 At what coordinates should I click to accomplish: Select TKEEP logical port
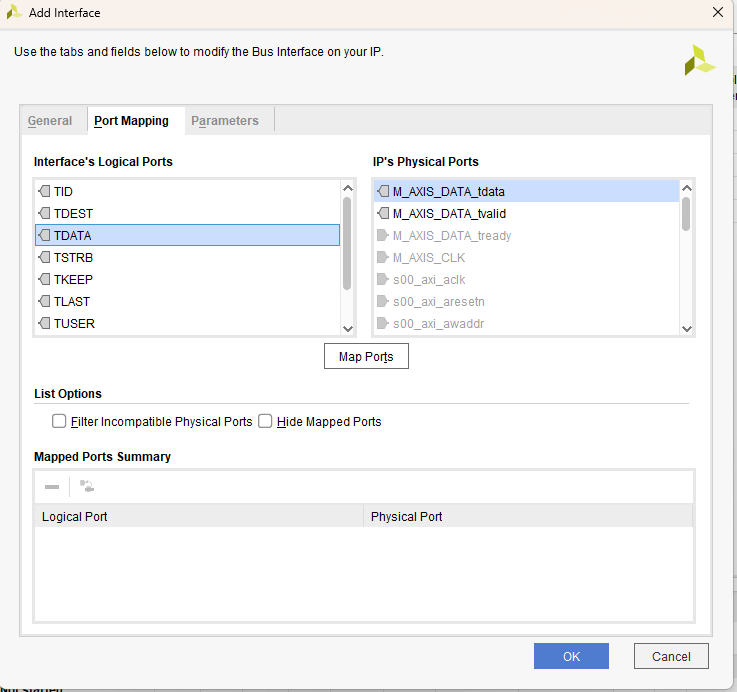pyautogui.click(x=188, y=279)
